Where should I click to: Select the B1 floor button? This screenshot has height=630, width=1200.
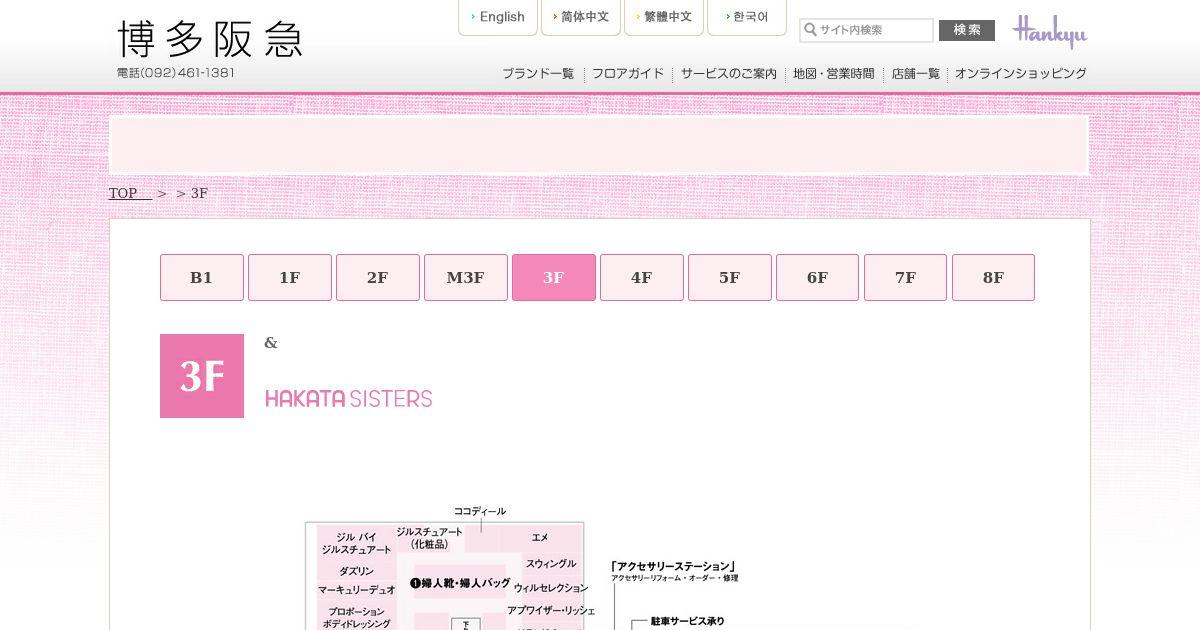tap(202, 278)
